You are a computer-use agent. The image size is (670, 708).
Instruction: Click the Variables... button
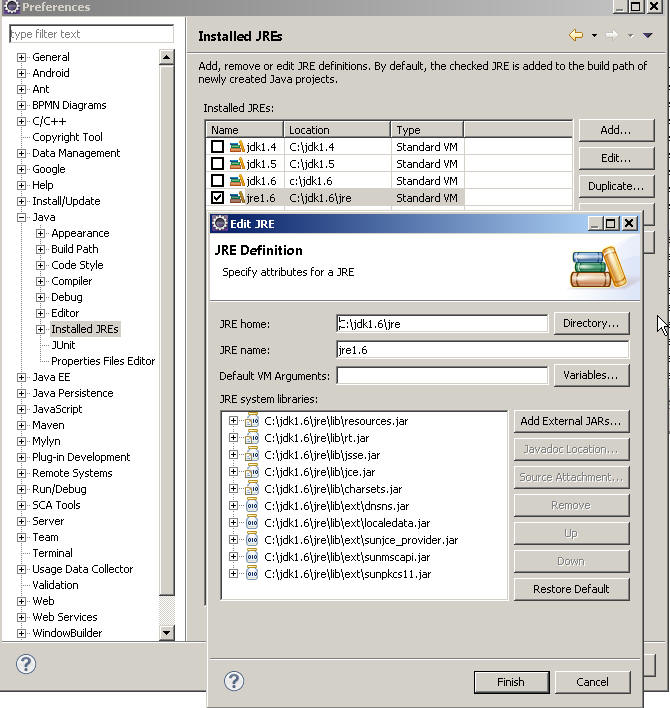591,375
